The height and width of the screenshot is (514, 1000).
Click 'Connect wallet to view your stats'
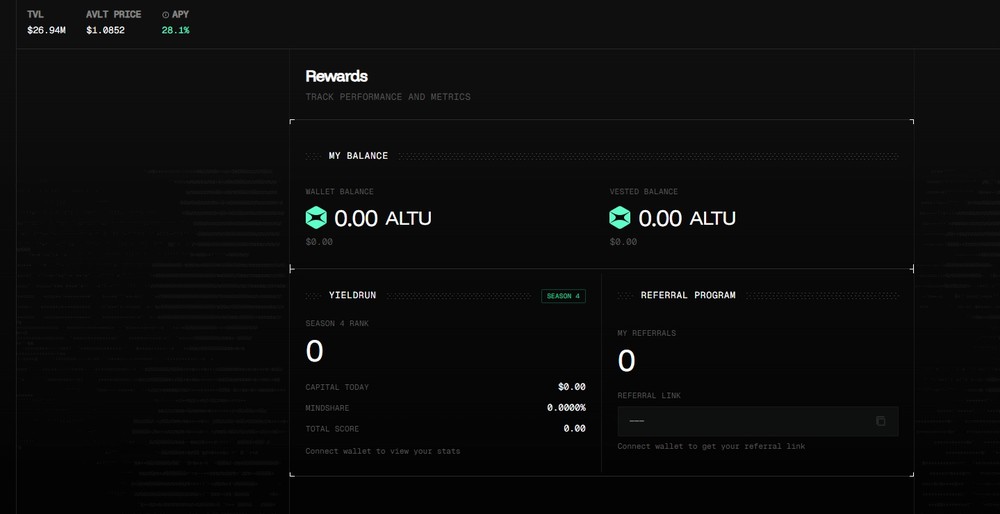383,451
